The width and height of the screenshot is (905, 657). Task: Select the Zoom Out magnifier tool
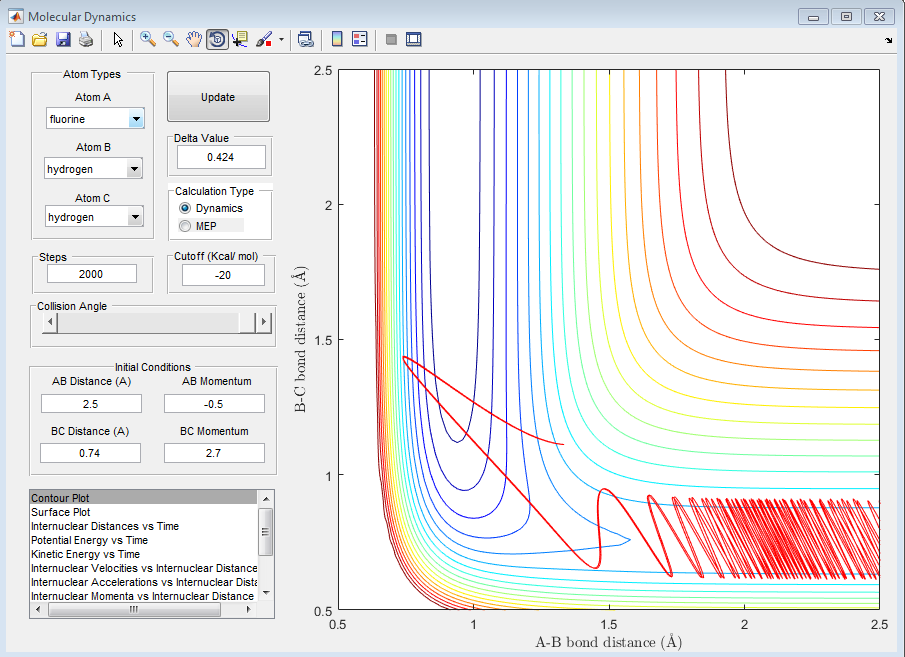[171, 39]
